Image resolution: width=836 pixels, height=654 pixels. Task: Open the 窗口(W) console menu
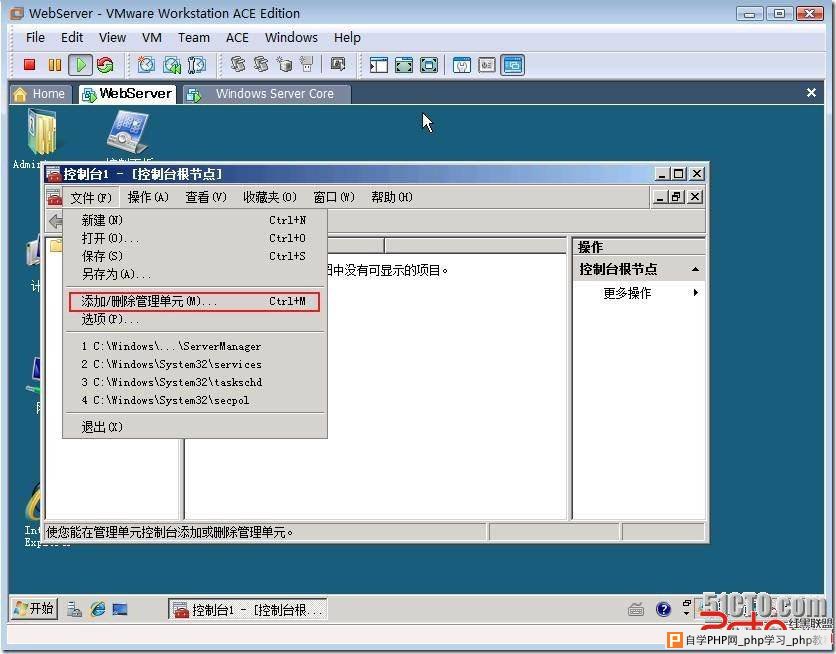pyautogui.click(x=334, y=197)
